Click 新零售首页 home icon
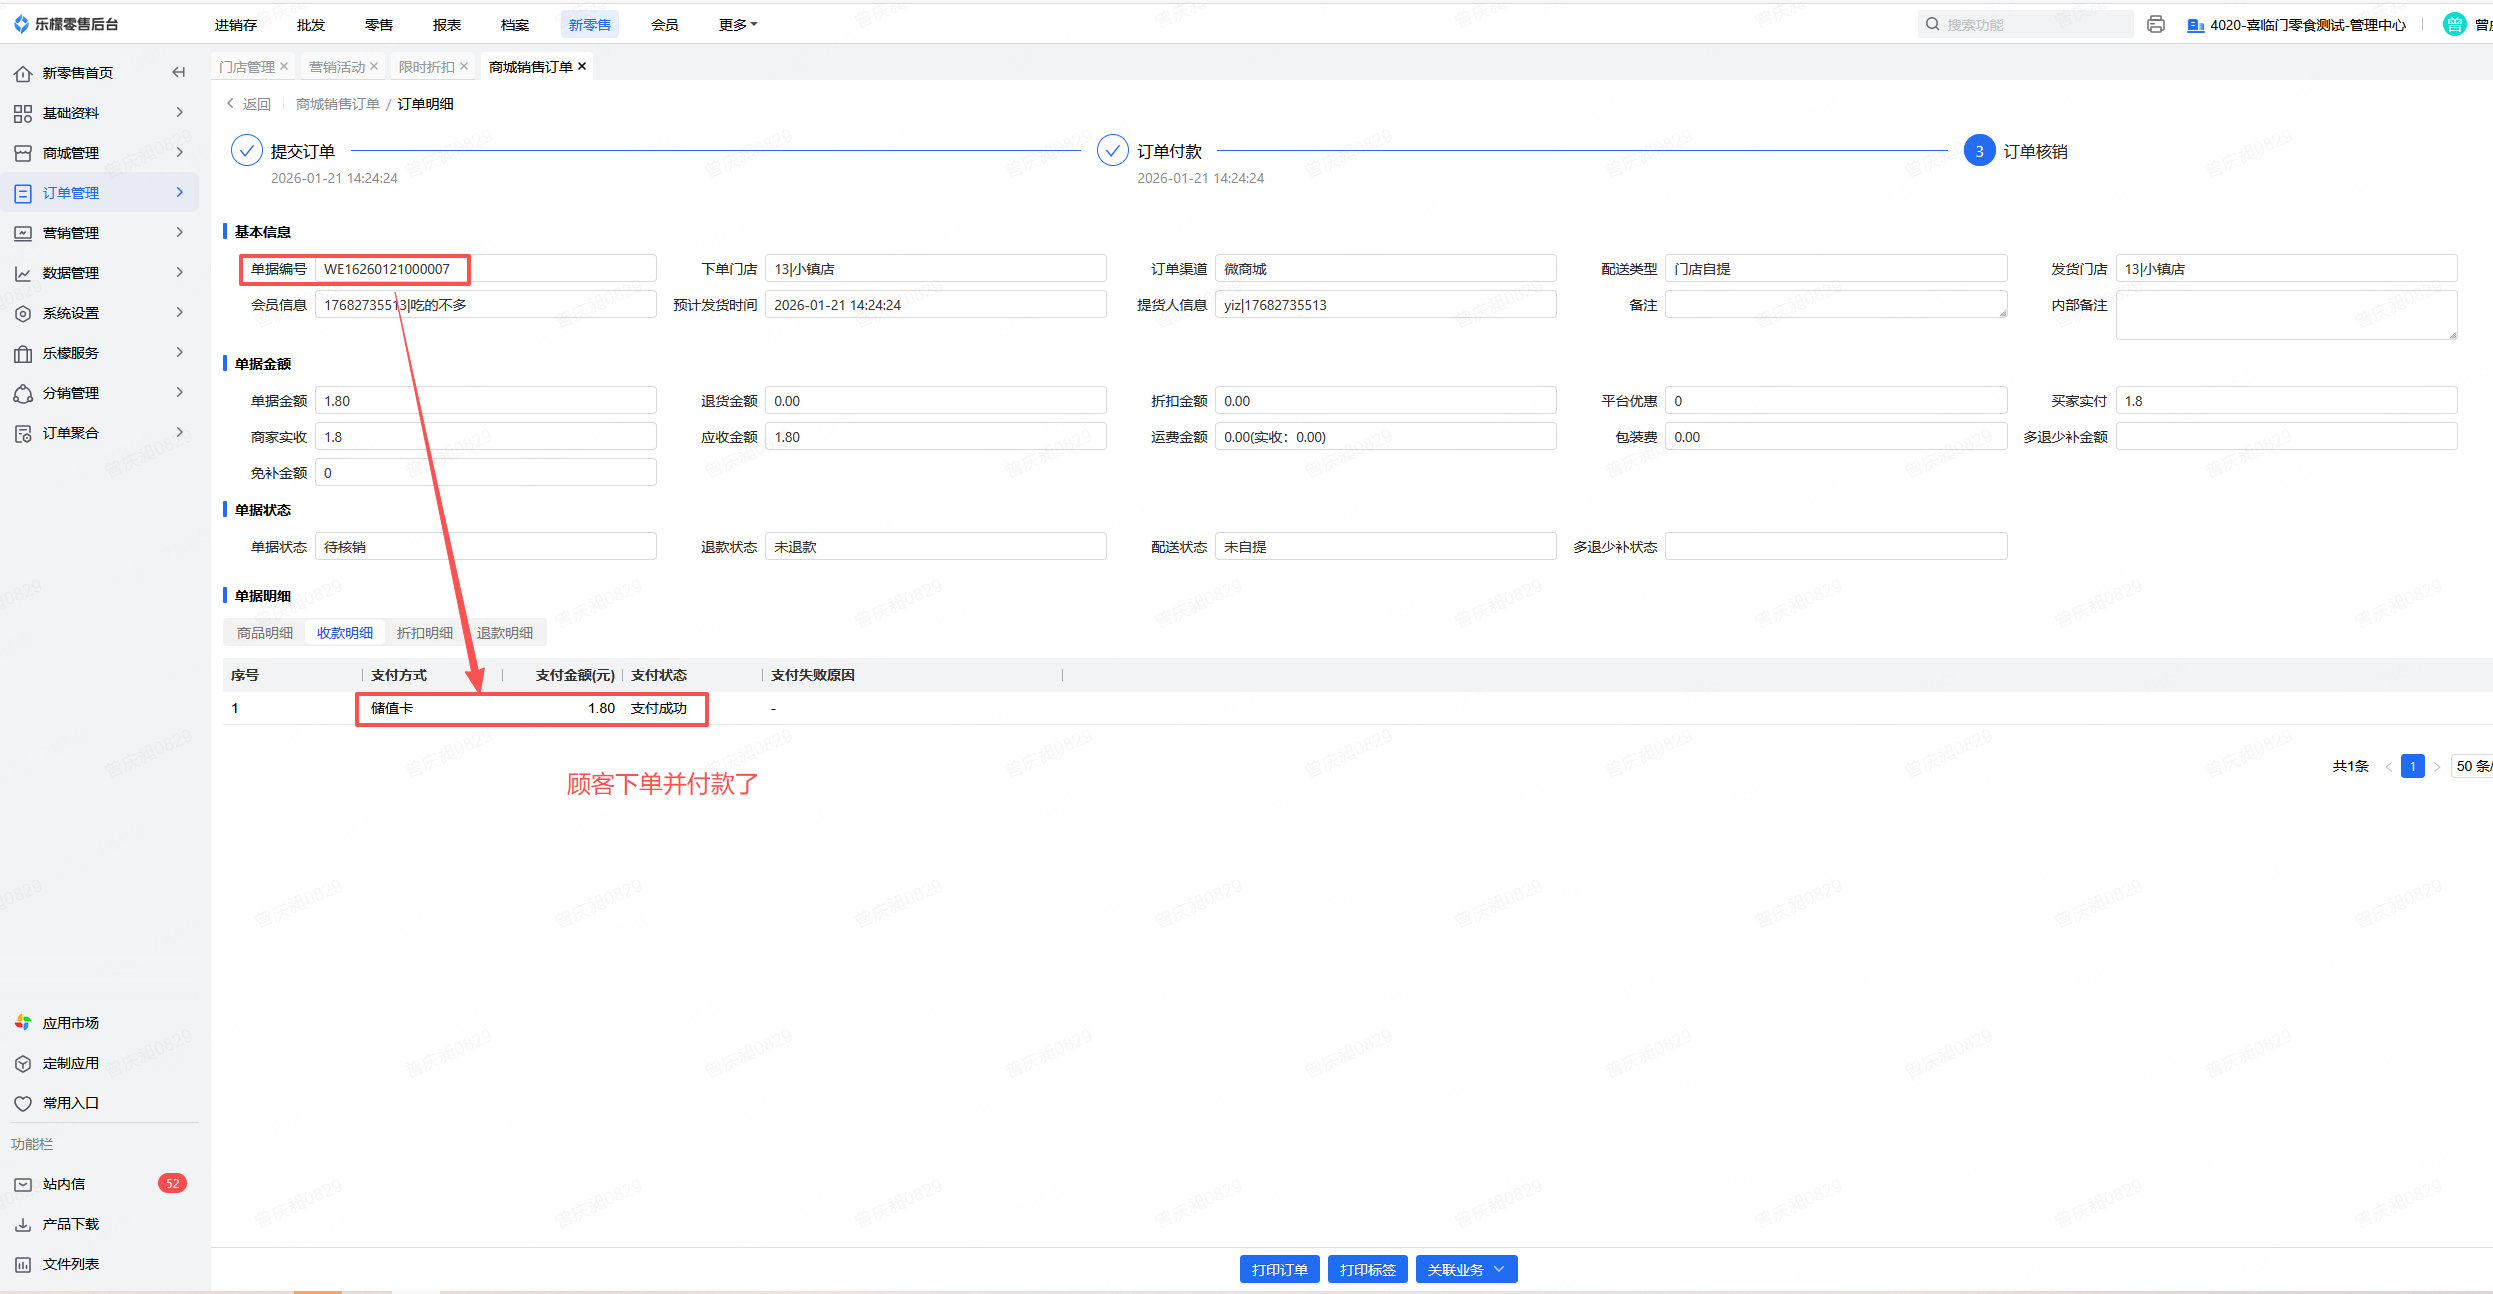Image resolution: width=2493 pixels, height=1294 pixels. coord(23,73)
